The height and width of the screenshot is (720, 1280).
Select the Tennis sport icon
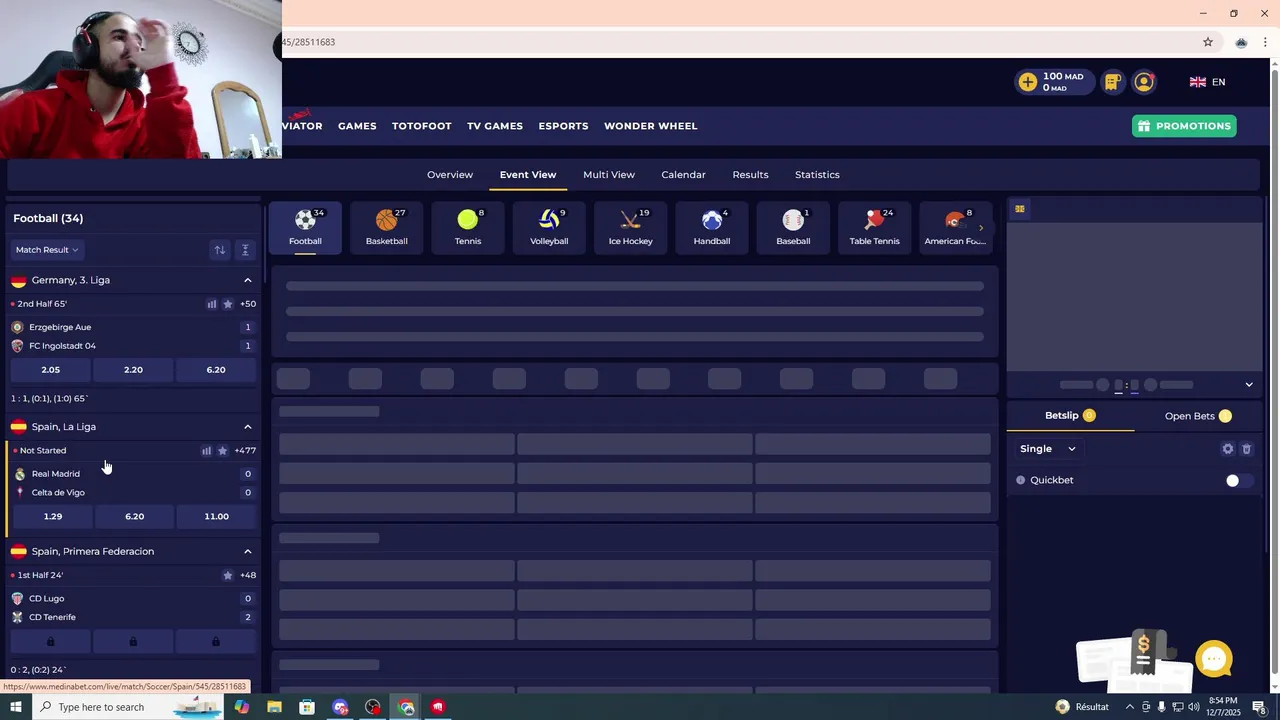pos(468,228)
